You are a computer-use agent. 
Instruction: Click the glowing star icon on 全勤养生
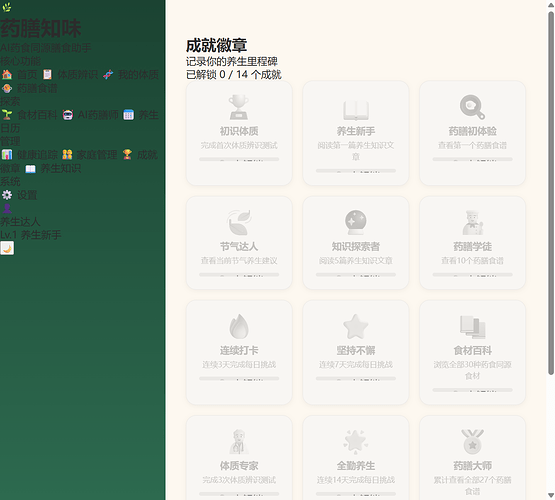click(356, 442)
